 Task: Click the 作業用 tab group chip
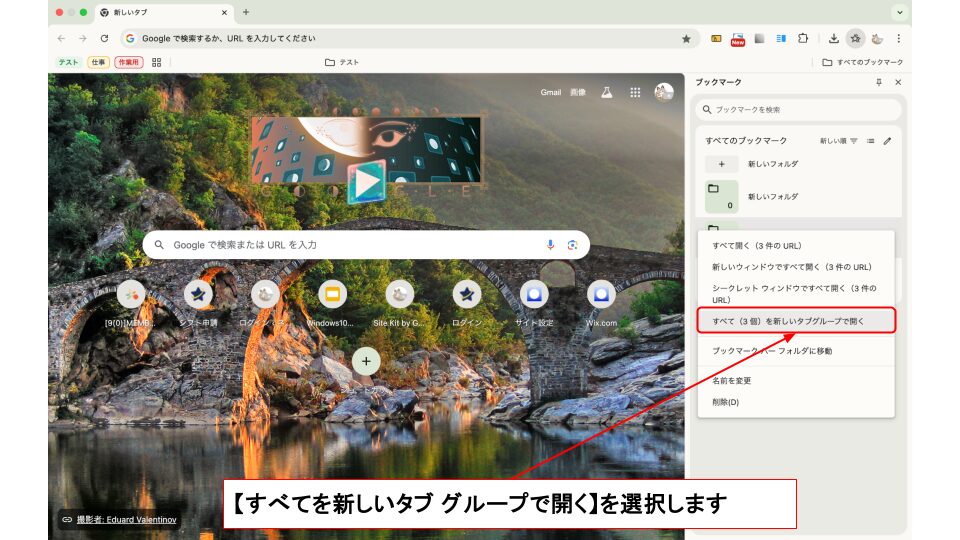click(x=129, y=62)
